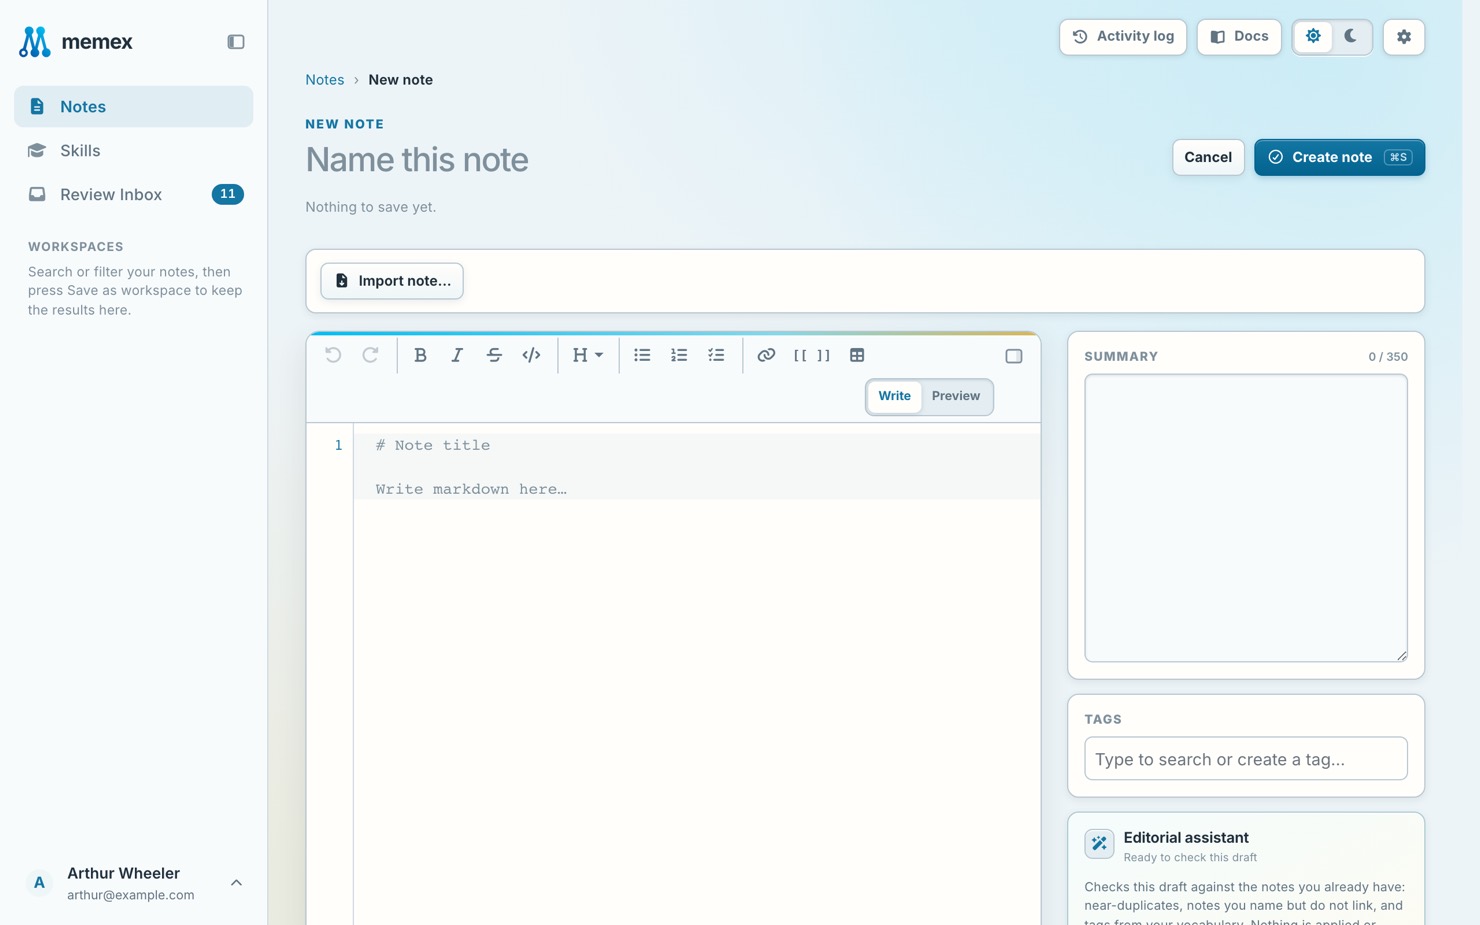Open the Activity log
Screen dimensions: 1480x925
(1123, 37)
